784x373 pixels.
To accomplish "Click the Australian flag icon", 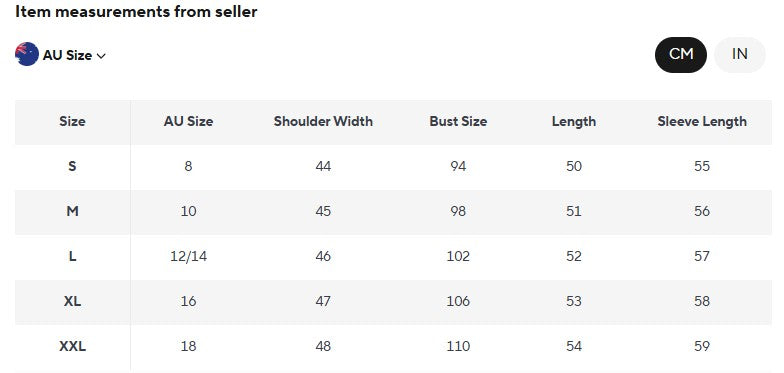I will point(27,54).
